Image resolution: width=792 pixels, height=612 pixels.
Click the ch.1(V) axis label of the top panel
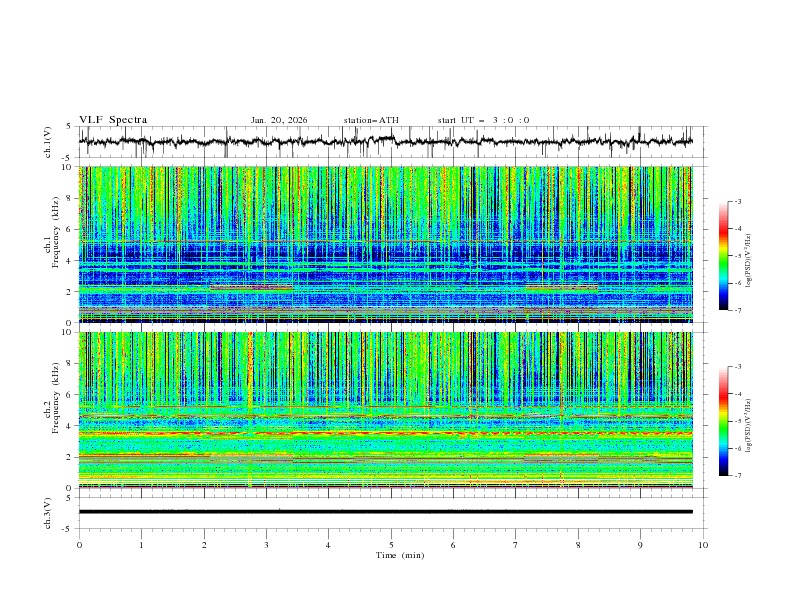(x=50, y=141)
